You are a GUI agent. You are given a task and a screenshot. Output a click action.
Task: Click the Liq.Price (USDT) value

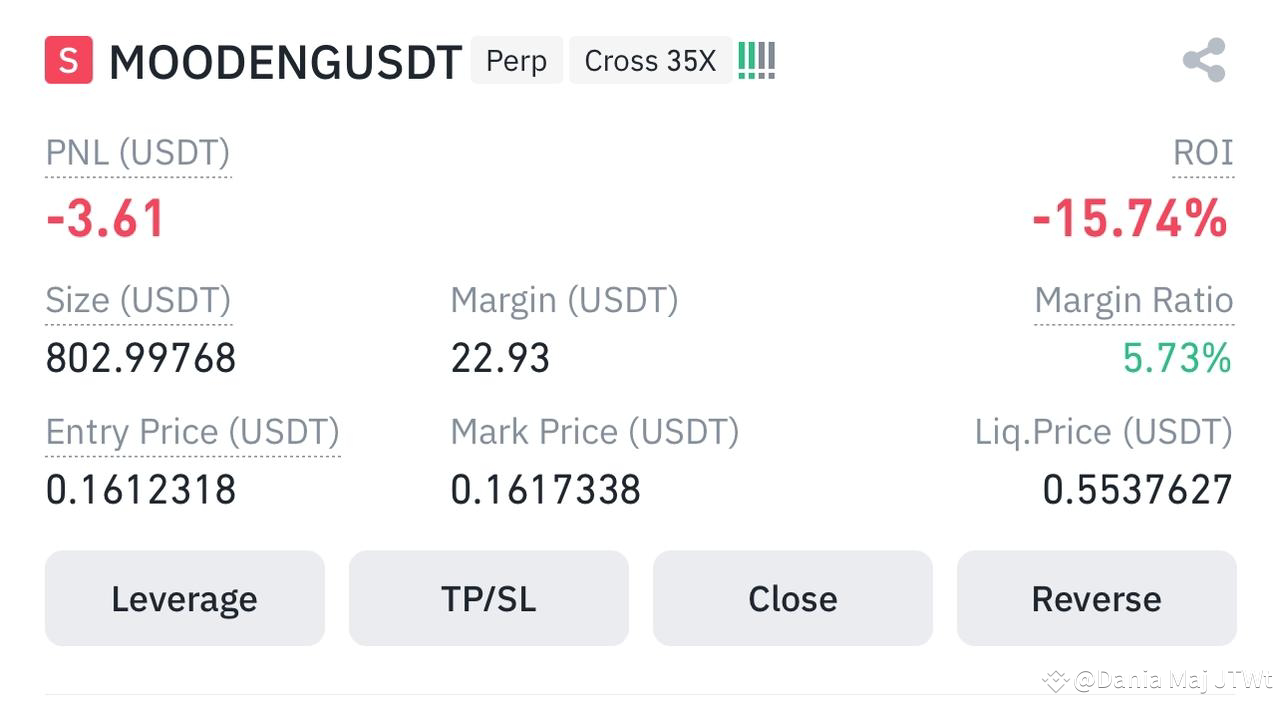coord(1137,489)
